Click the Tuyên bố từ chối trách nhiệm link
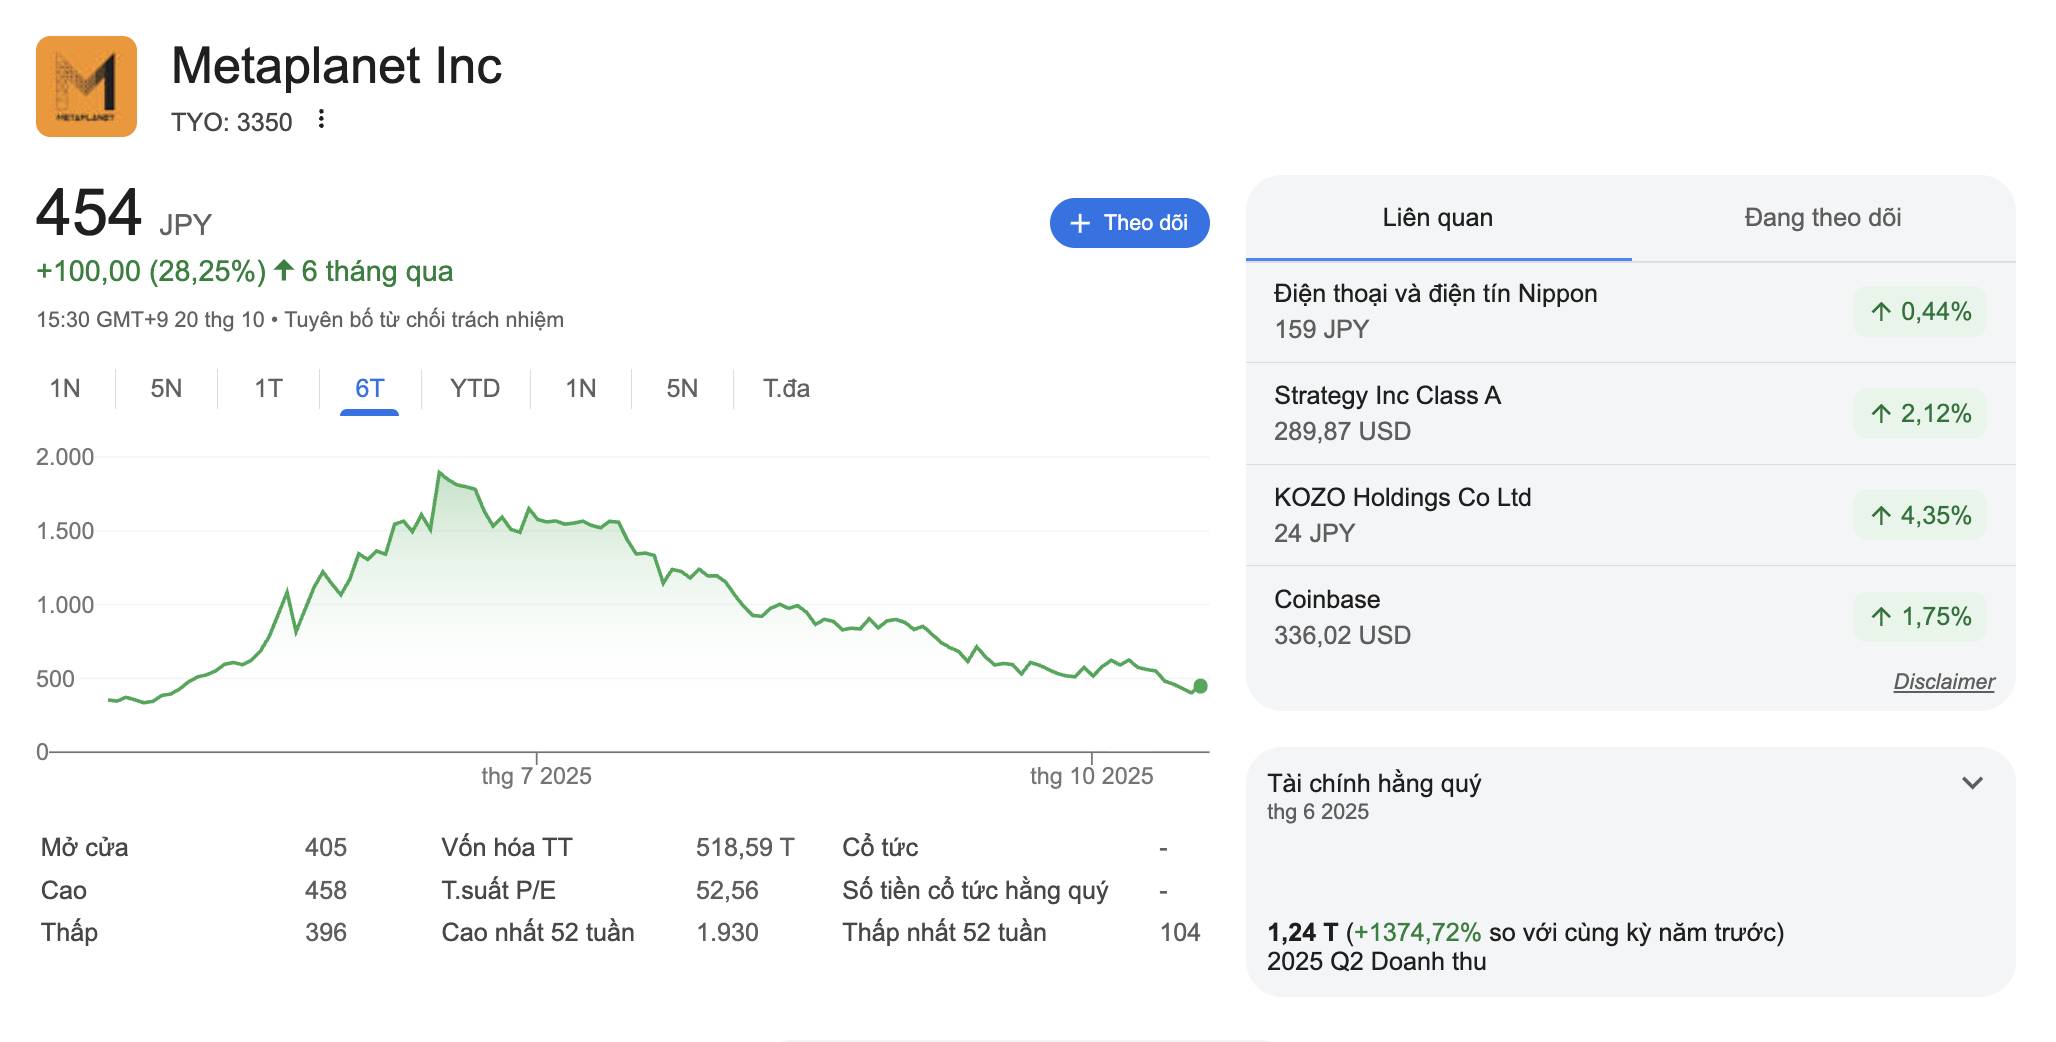This screenshot has width=2056, height=1042. pyautogui.click(x=424, y=320)
